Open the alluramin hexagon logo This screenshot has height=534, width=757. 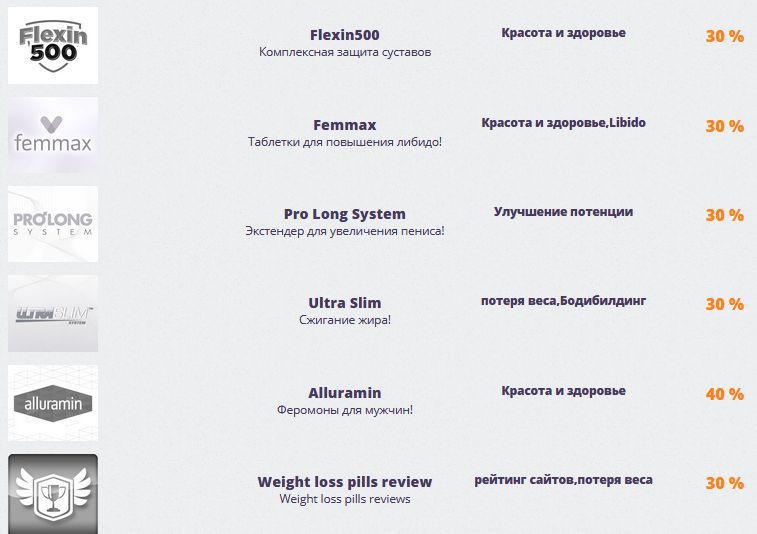point(53,403)
